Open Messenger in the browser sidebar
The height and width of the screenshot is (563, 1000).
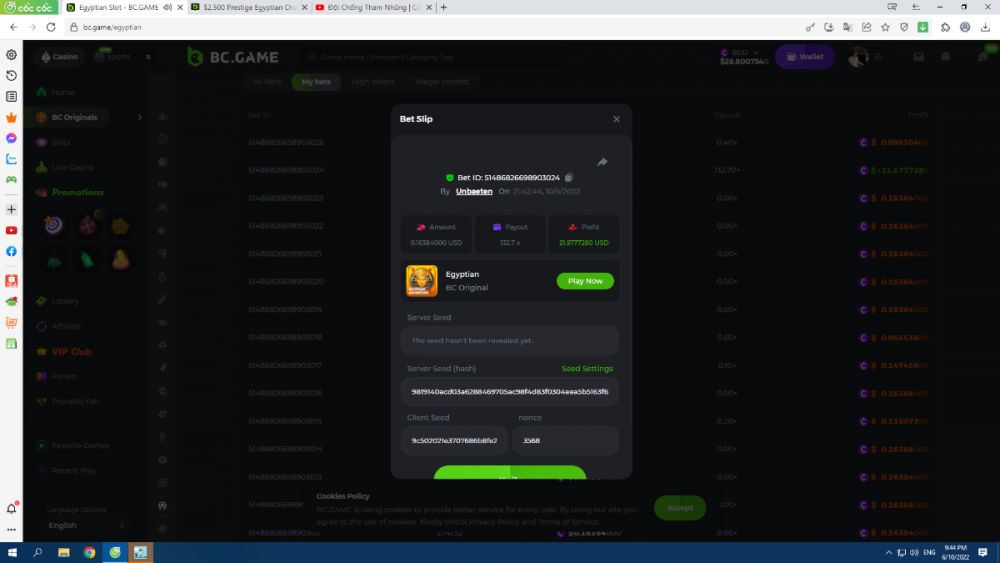point(11,138)
